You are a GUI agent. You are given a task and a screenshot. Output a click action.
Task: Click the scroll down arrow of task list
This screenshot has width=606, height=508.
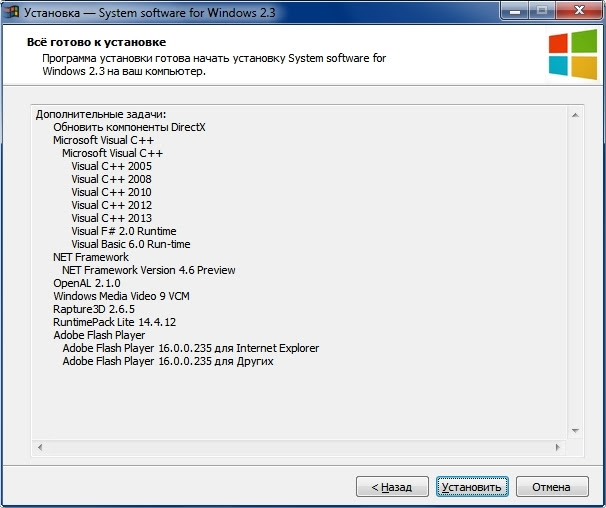(575, 431)
